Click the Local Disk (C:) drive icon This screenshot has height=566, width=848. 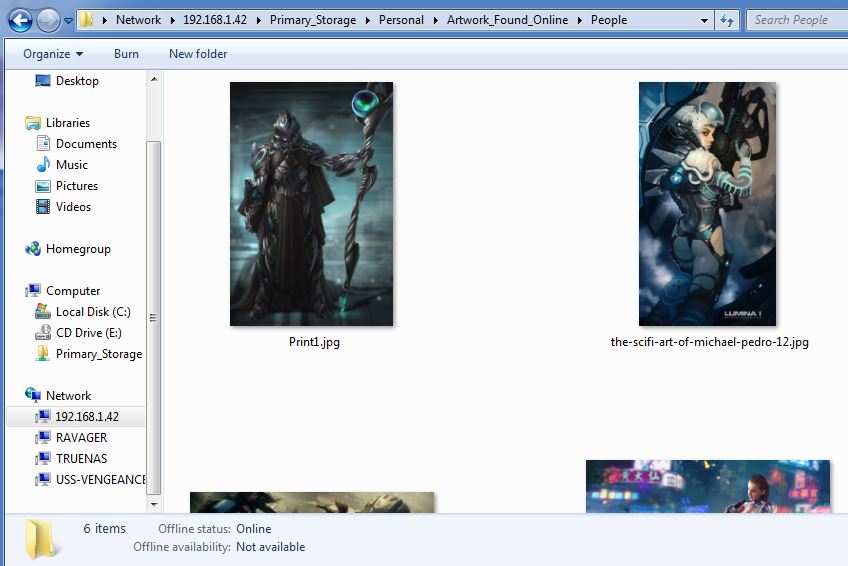coord(43,311)
